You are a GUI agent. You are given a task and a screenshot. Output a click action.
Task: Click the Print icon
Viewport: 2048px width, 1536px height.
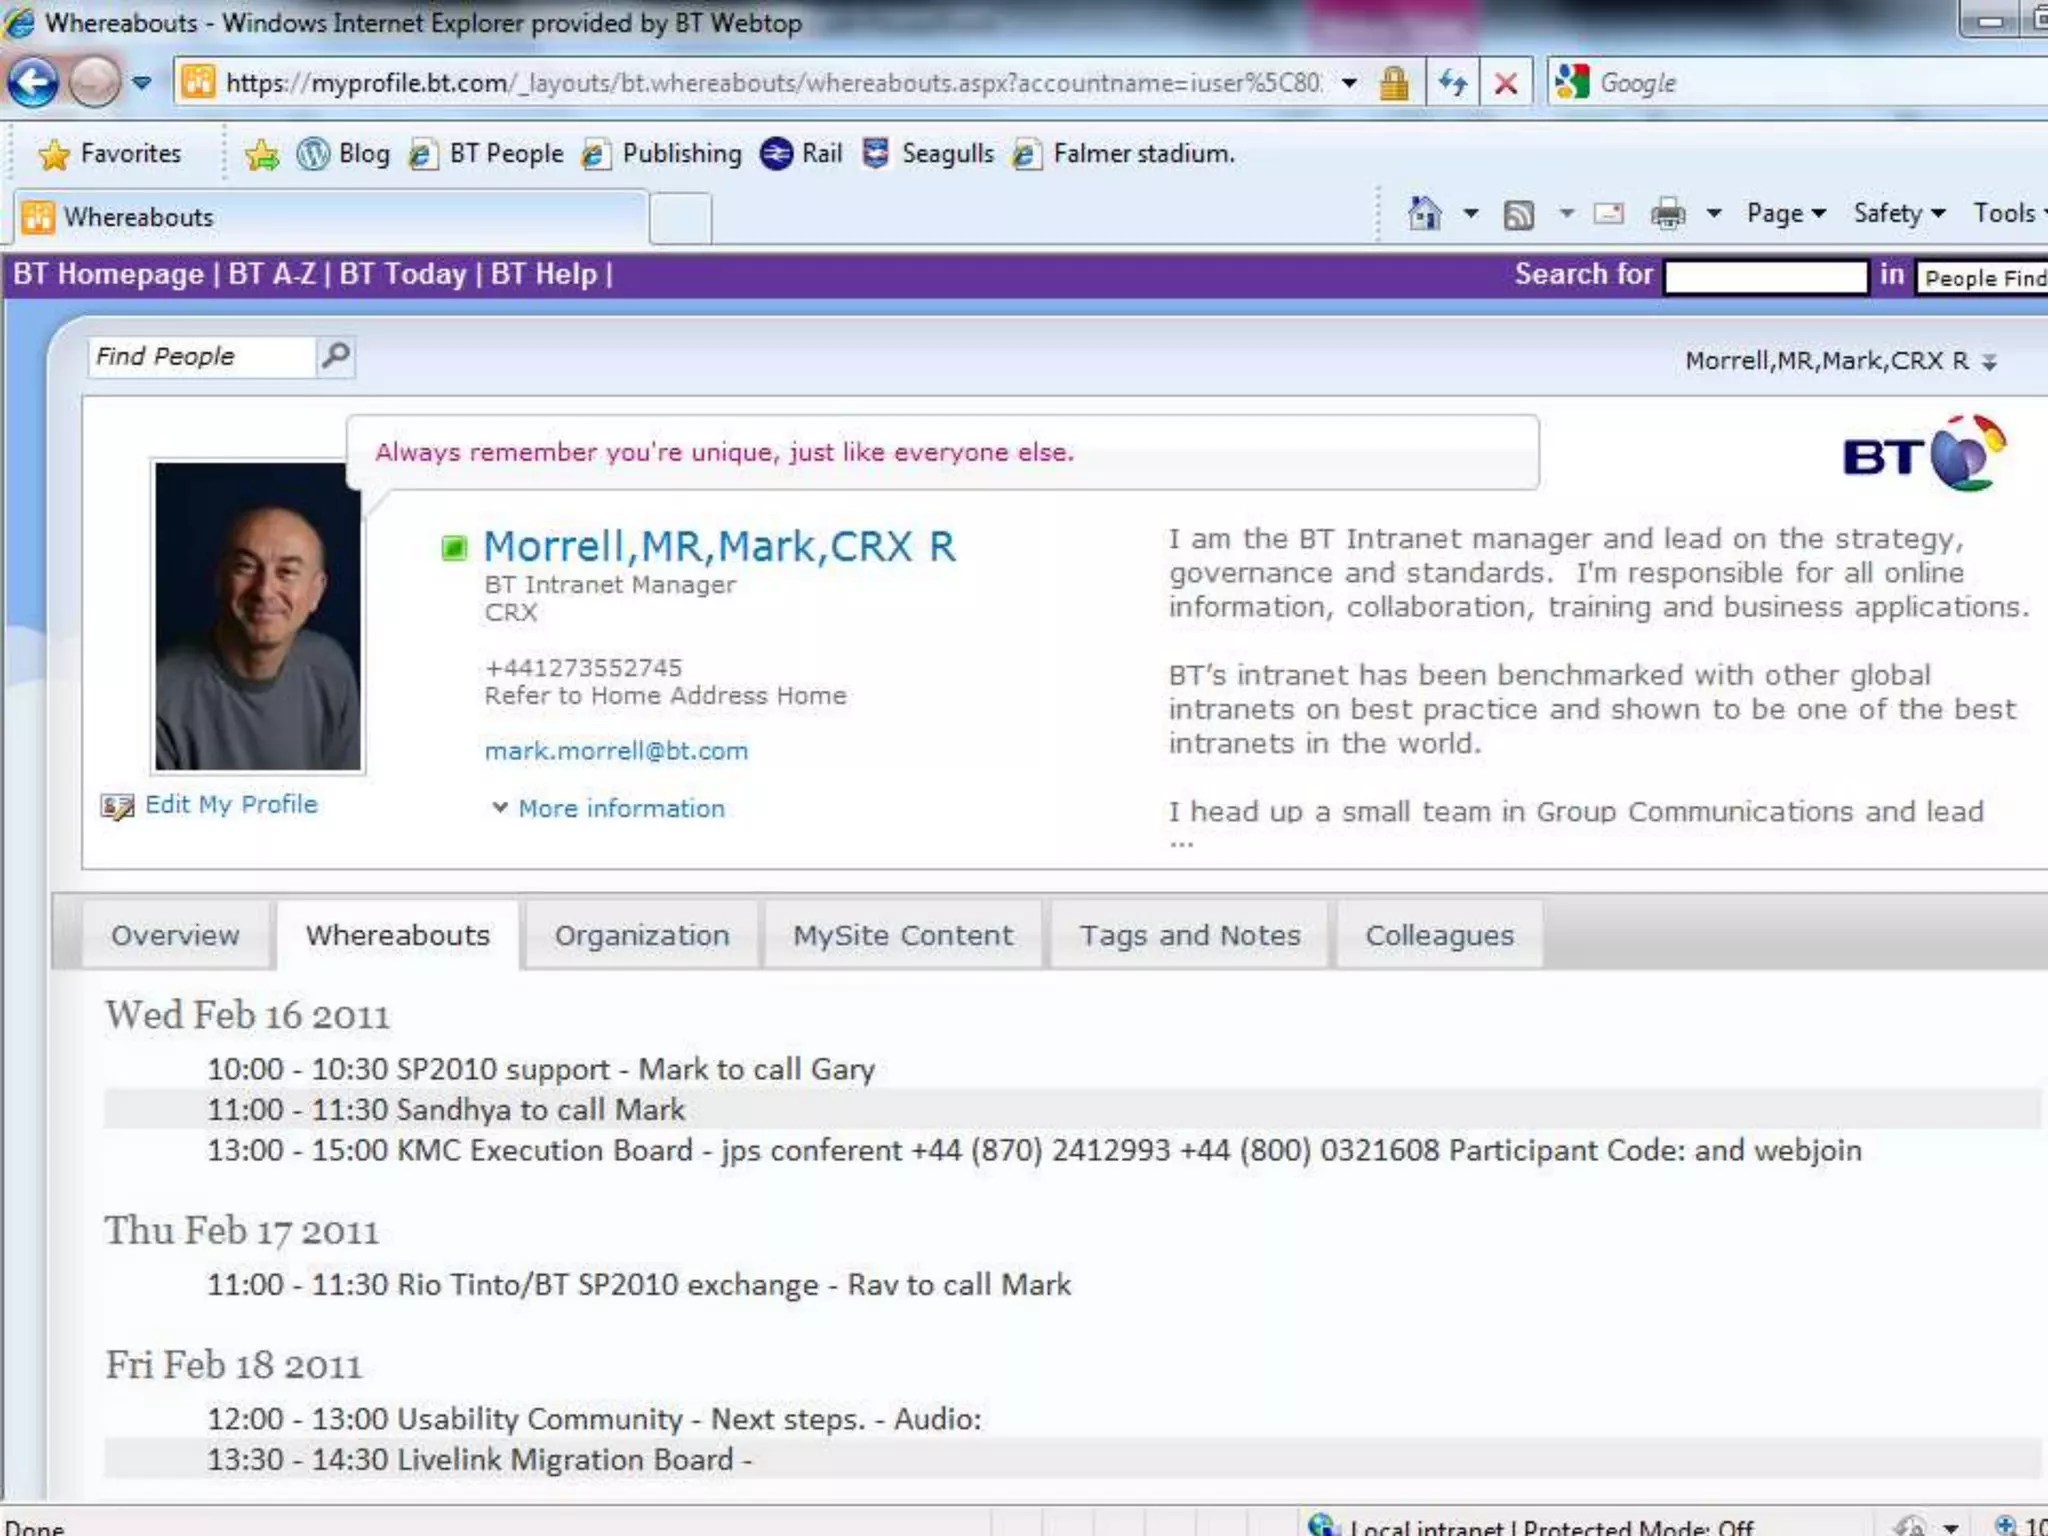[1668, 213]
